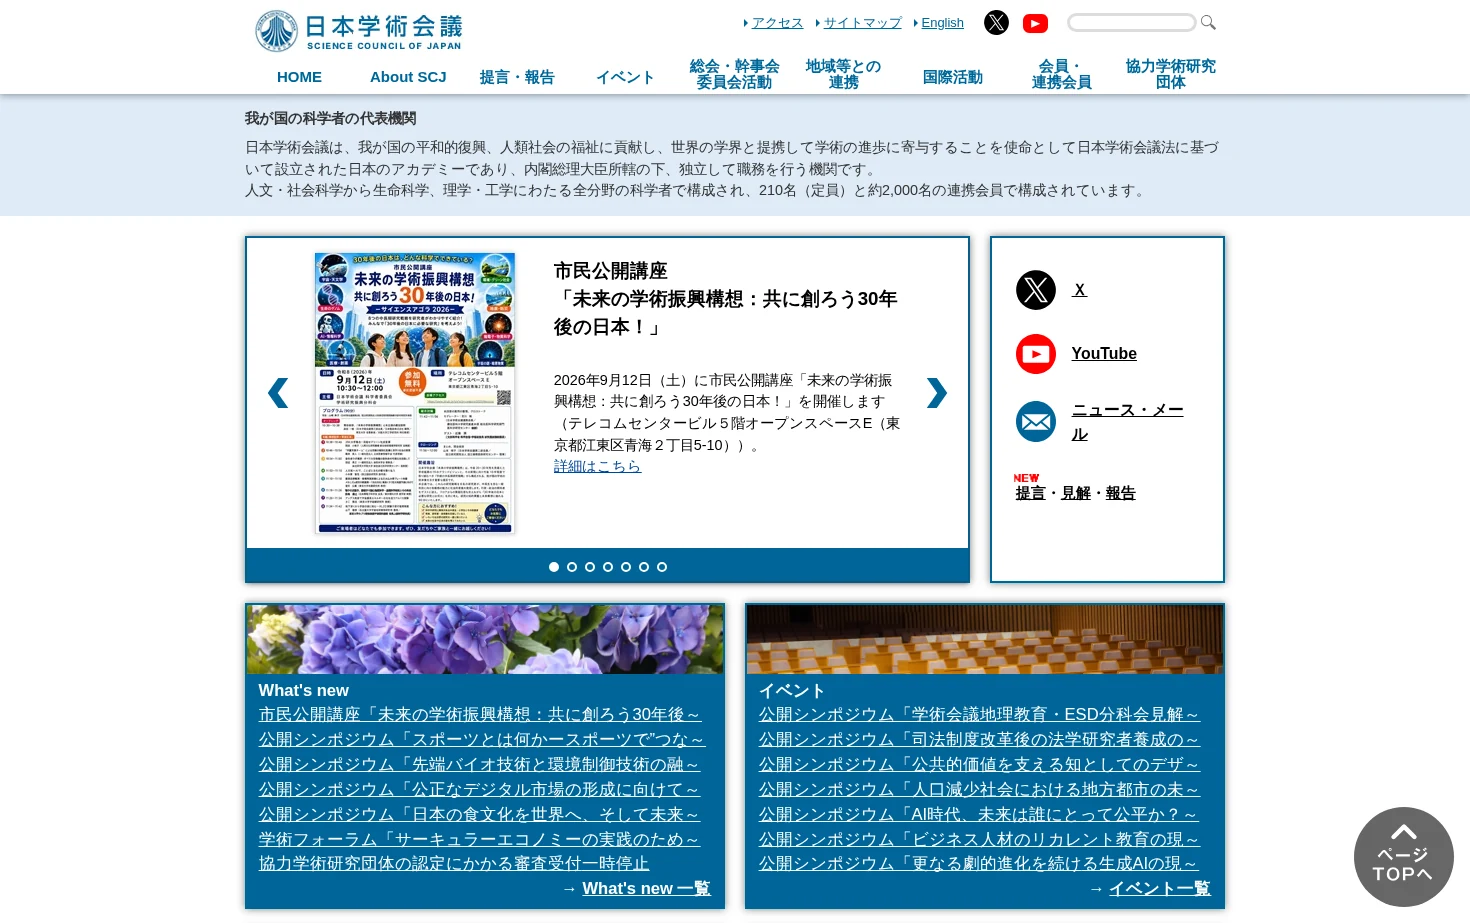This screenshot has height=923, width=1470.
Task: Open the What's new 一覧 link
Action: [x=646, y=889]
